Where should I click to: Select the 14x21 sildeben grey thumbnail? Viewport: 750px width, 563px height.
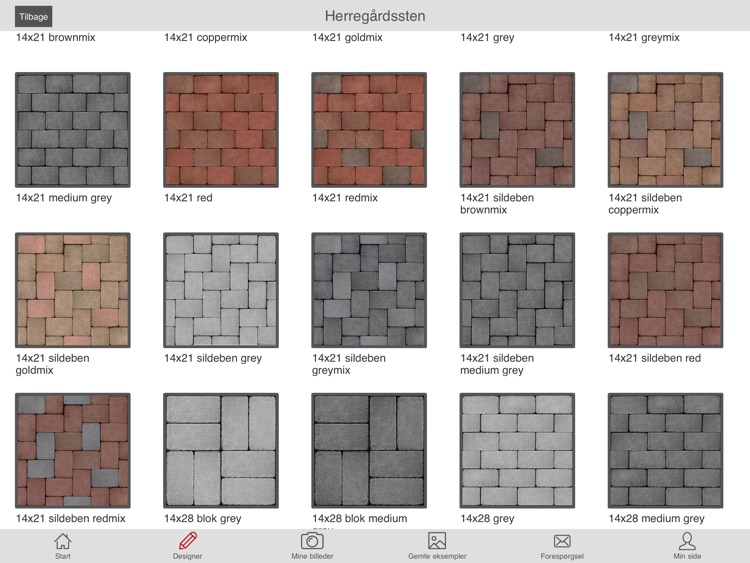pyautogui.click(x=221, y=290)
